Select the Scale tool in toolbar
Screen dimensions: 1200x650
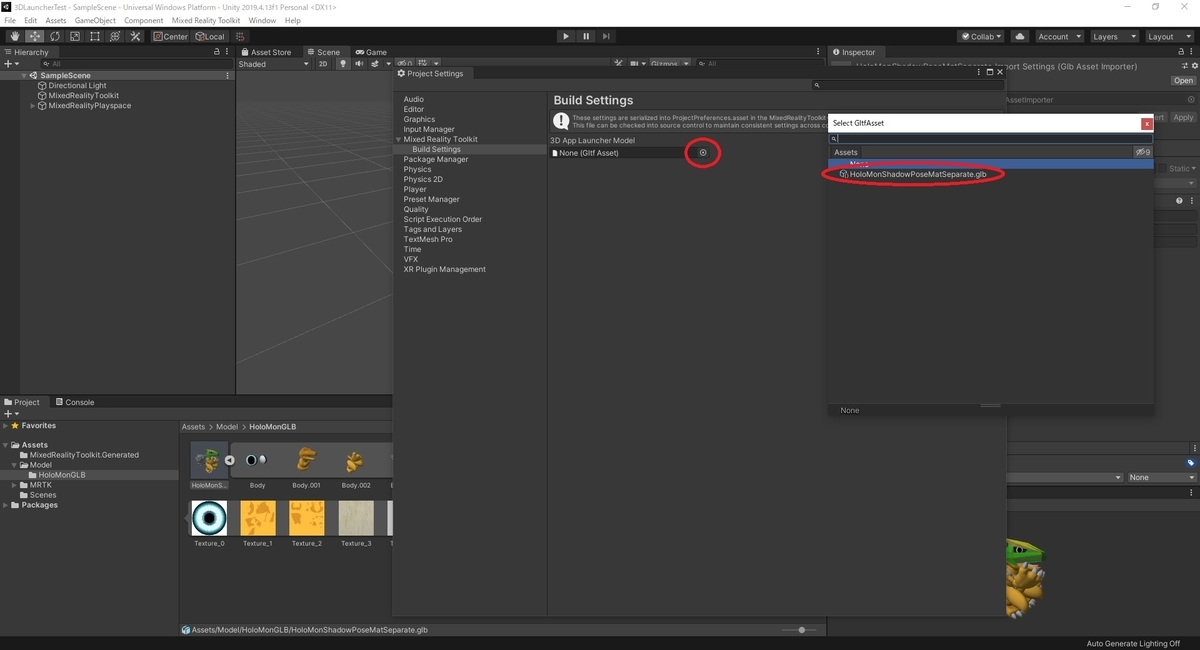click(x=74, y=36)
